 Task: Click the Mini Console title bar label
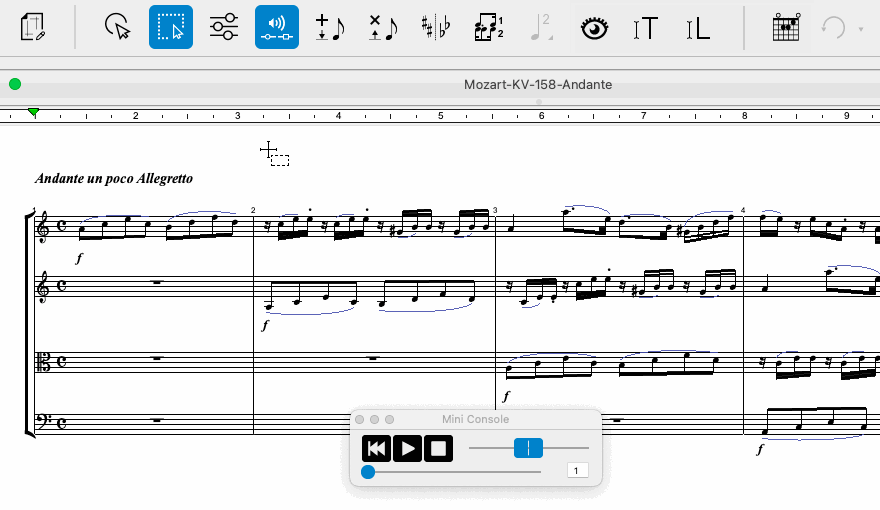[475, 419]
